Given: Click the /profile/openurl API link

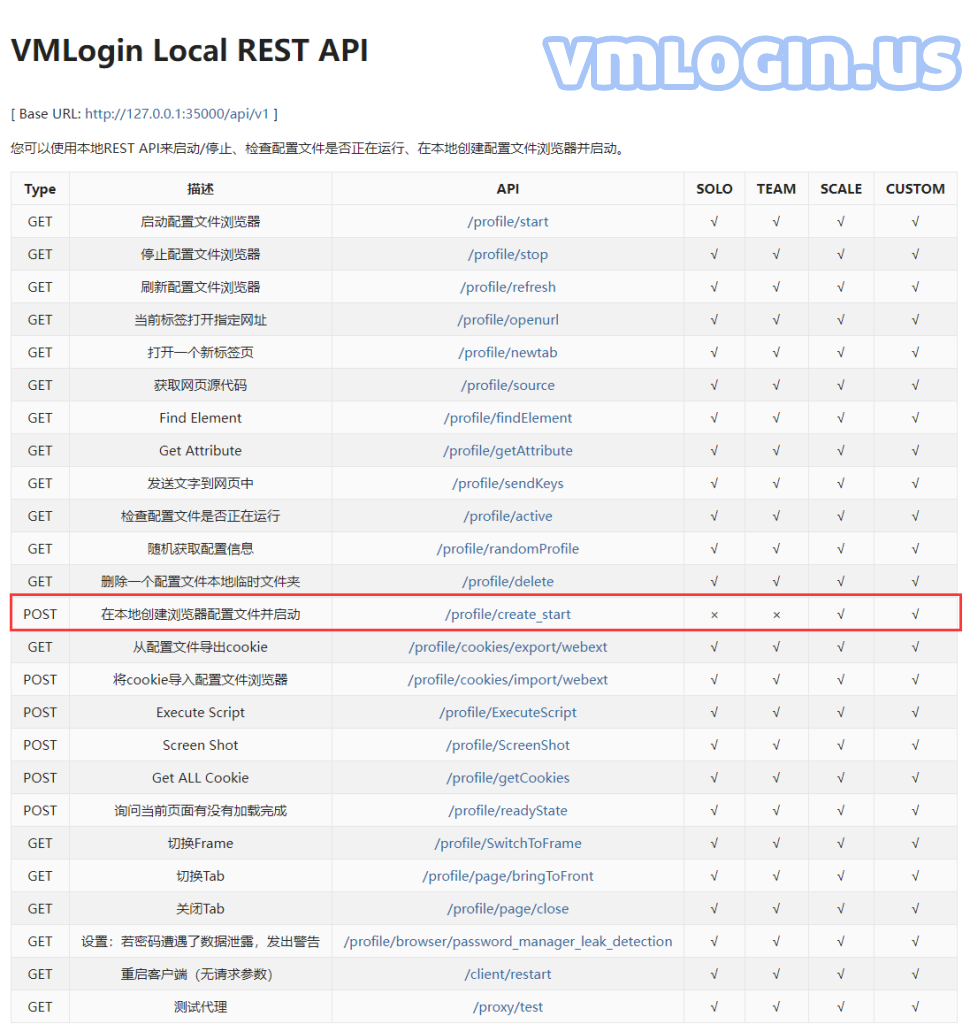Looking at the screenshot, I should click(x=508, y=320).
